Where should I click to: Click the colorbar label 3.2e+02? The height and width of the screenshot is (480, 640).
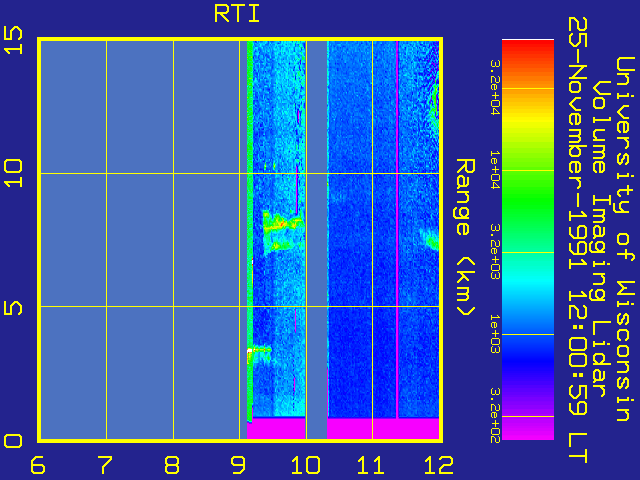(495, 416)
